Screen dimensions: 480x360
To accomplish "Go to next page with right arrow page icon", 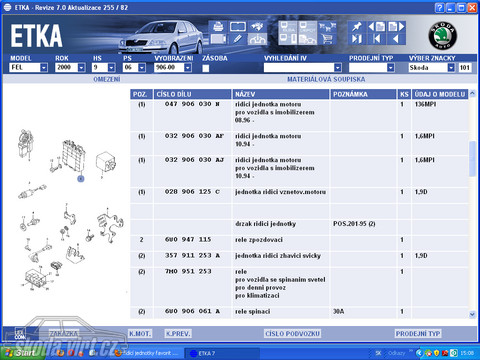I will pyautogui.click(x=396, y=27).
